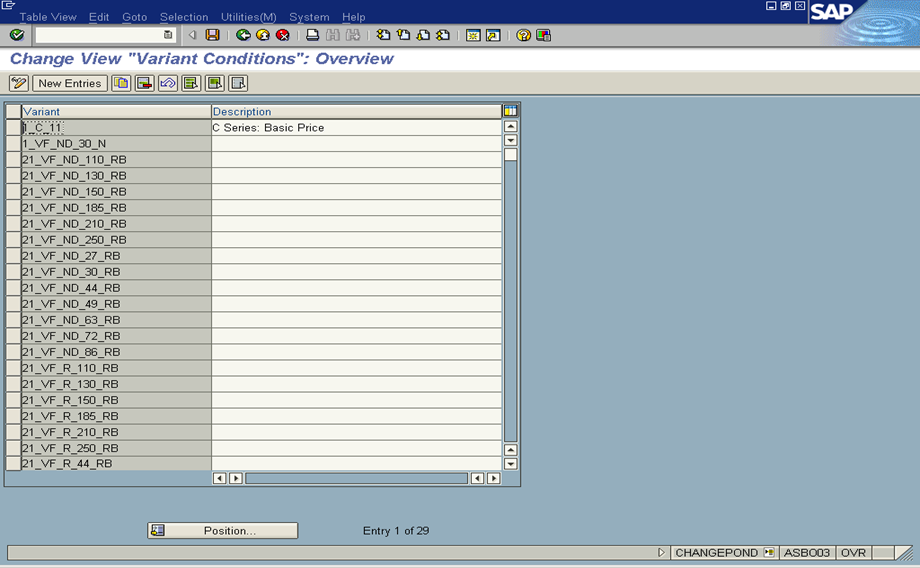Screen dimensions: 920x568
Task: Click the Find binoculars icon
Action: click(x=333, y=35)
